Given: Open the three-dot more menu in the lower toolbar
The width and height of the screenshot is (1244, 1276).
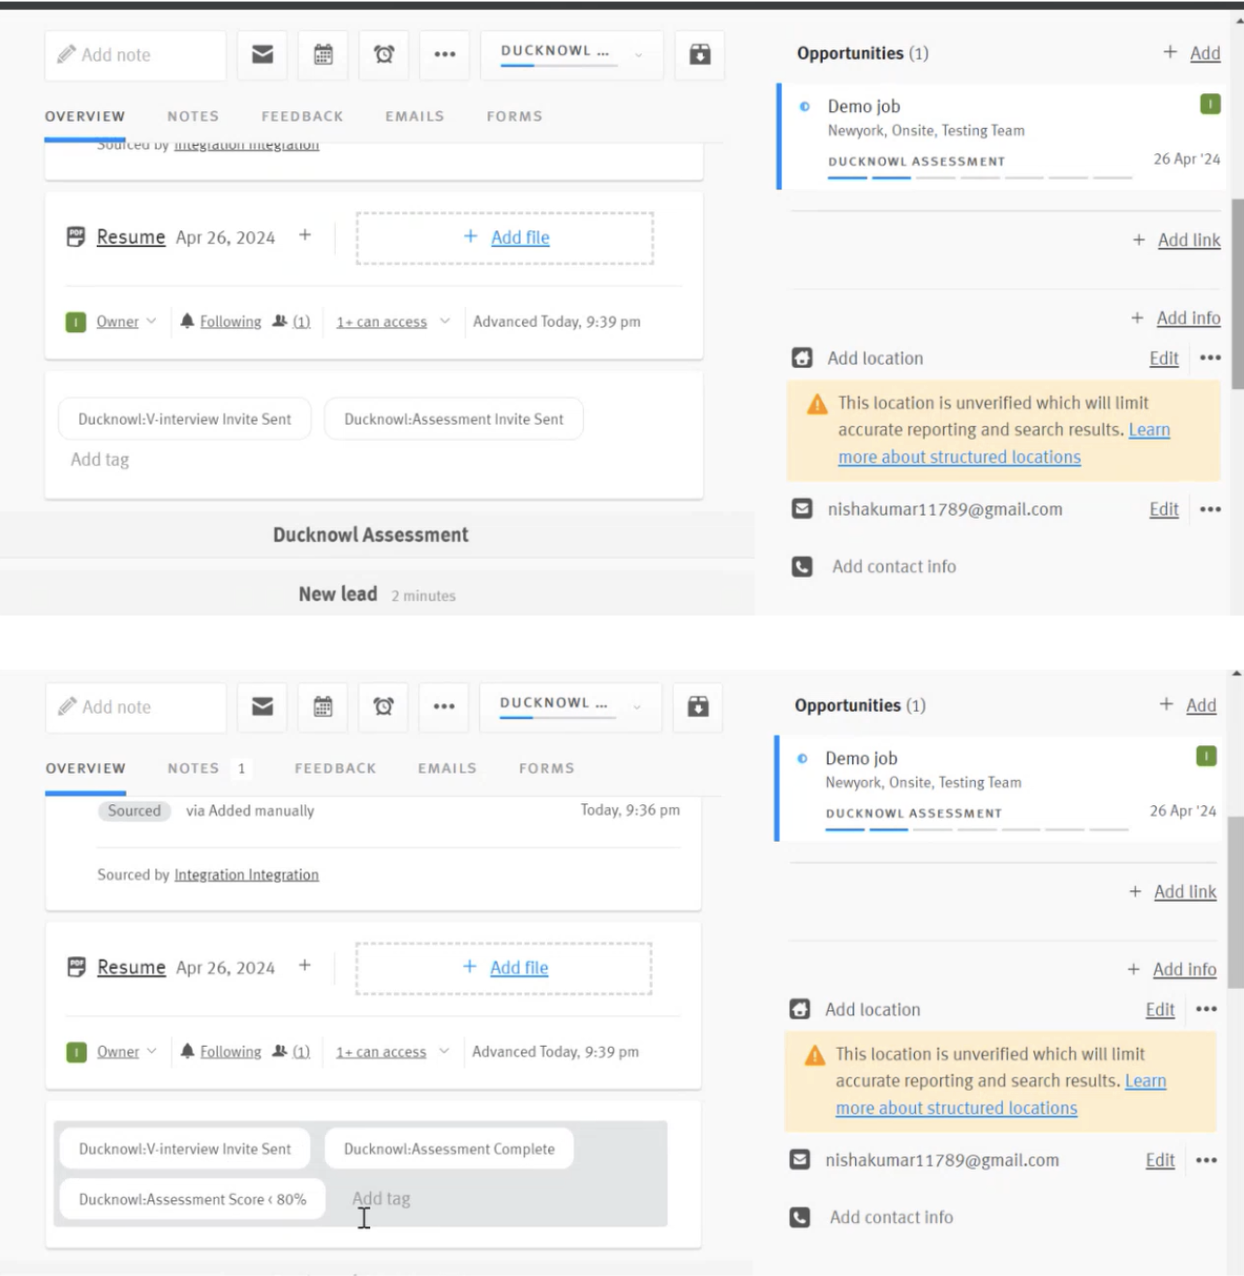Looking at the screenshot, I should tap(444, 707).
